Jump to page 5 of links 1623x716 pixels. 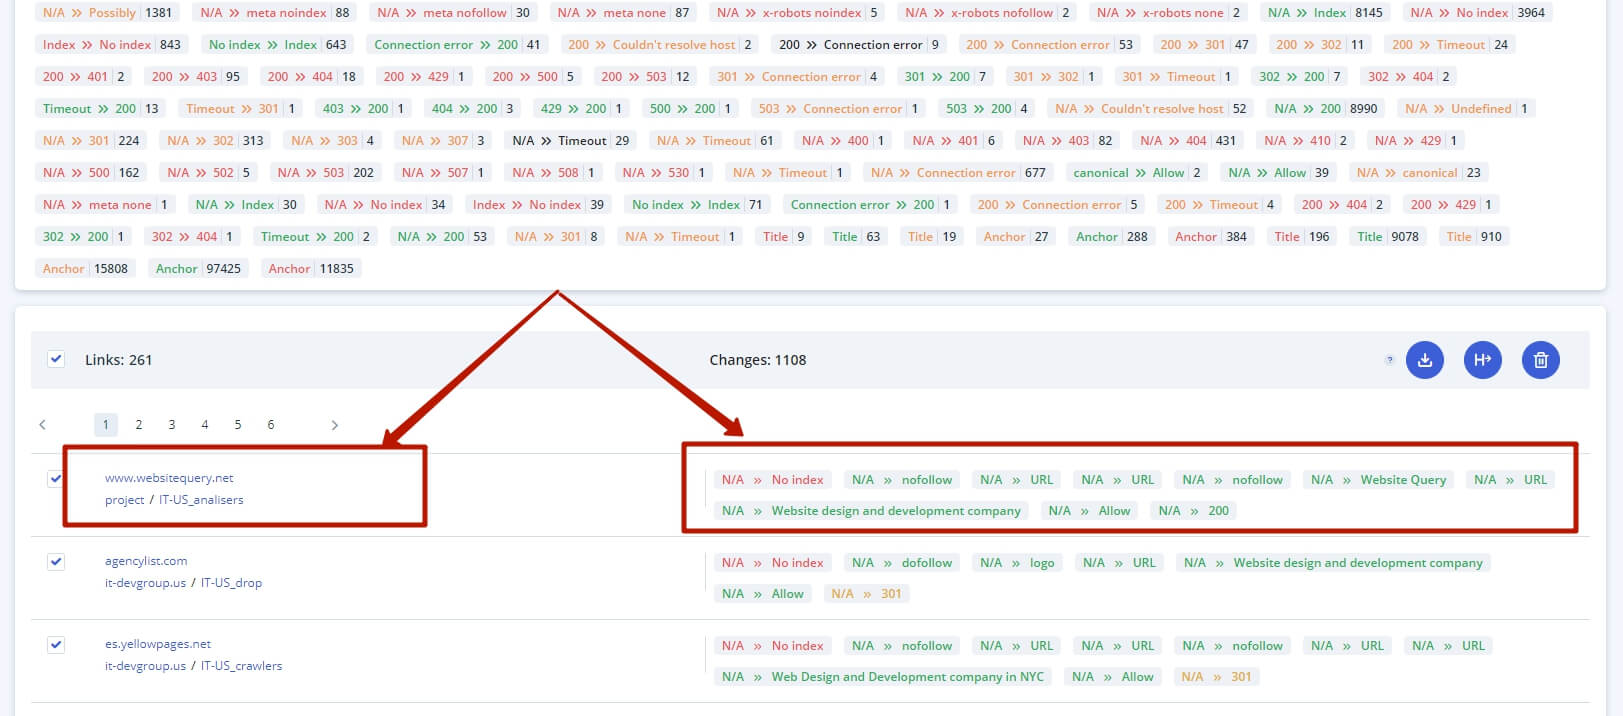238,425
